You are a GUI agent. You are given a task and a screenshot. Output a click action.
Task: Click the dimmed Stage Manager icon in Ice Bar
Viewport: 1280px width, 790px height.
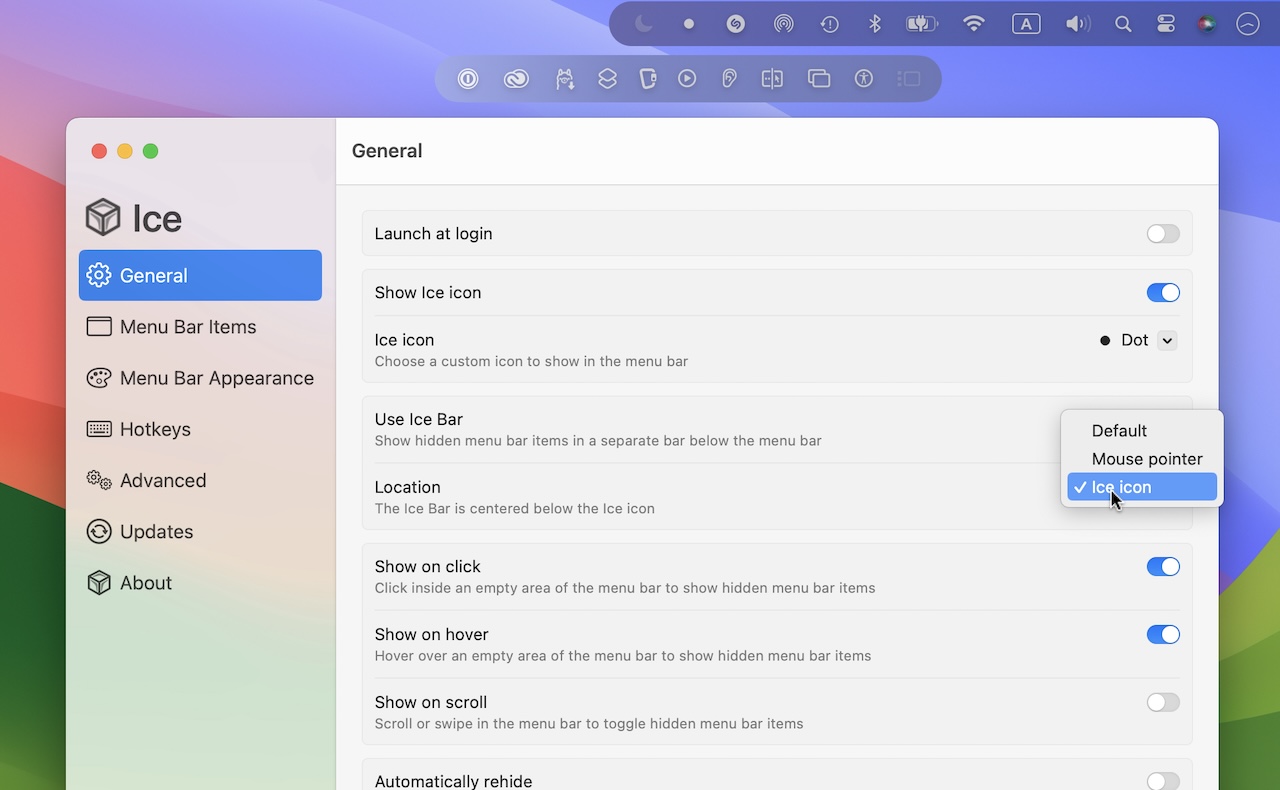(x=908, y=78)
